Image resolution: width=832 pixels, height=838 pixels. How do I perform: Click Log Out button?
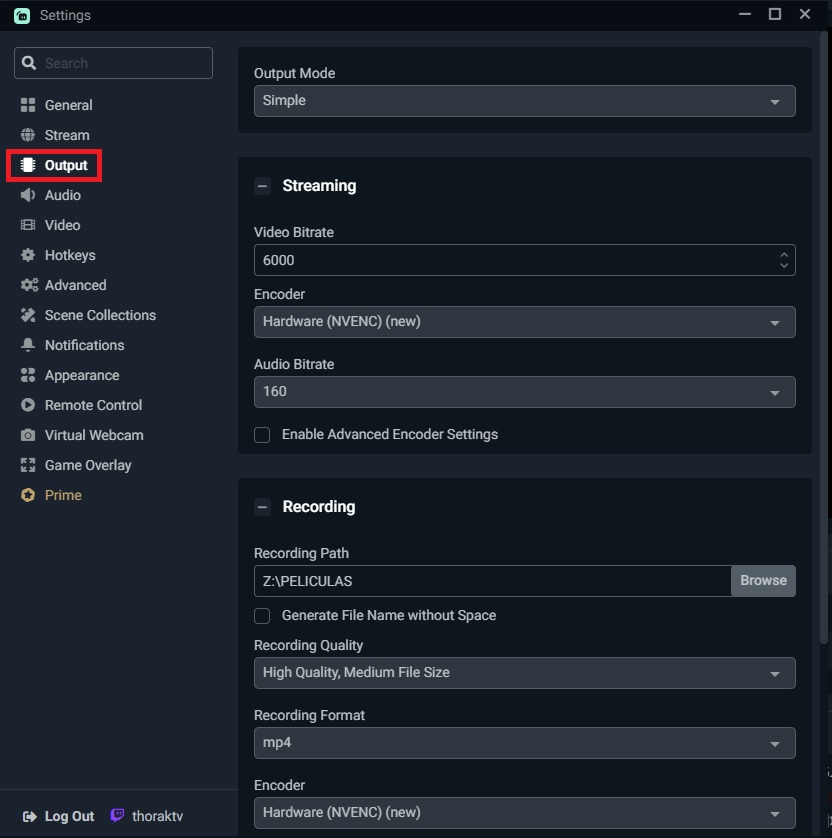(59, 816)
